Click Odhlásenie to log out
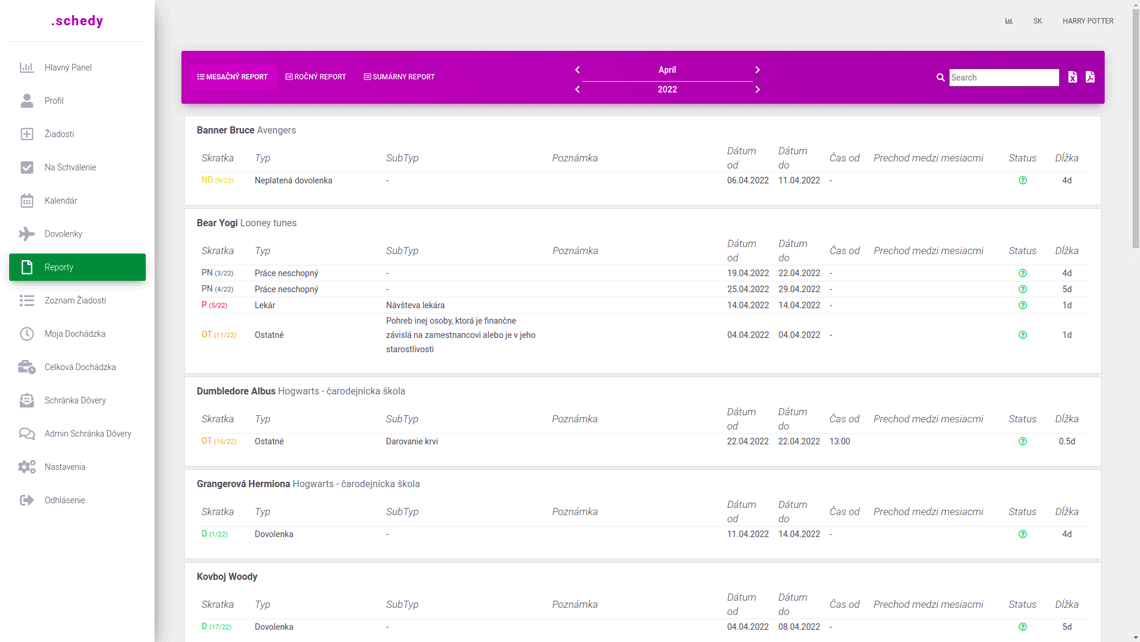 pyautogui.click(x=64, y=500)
